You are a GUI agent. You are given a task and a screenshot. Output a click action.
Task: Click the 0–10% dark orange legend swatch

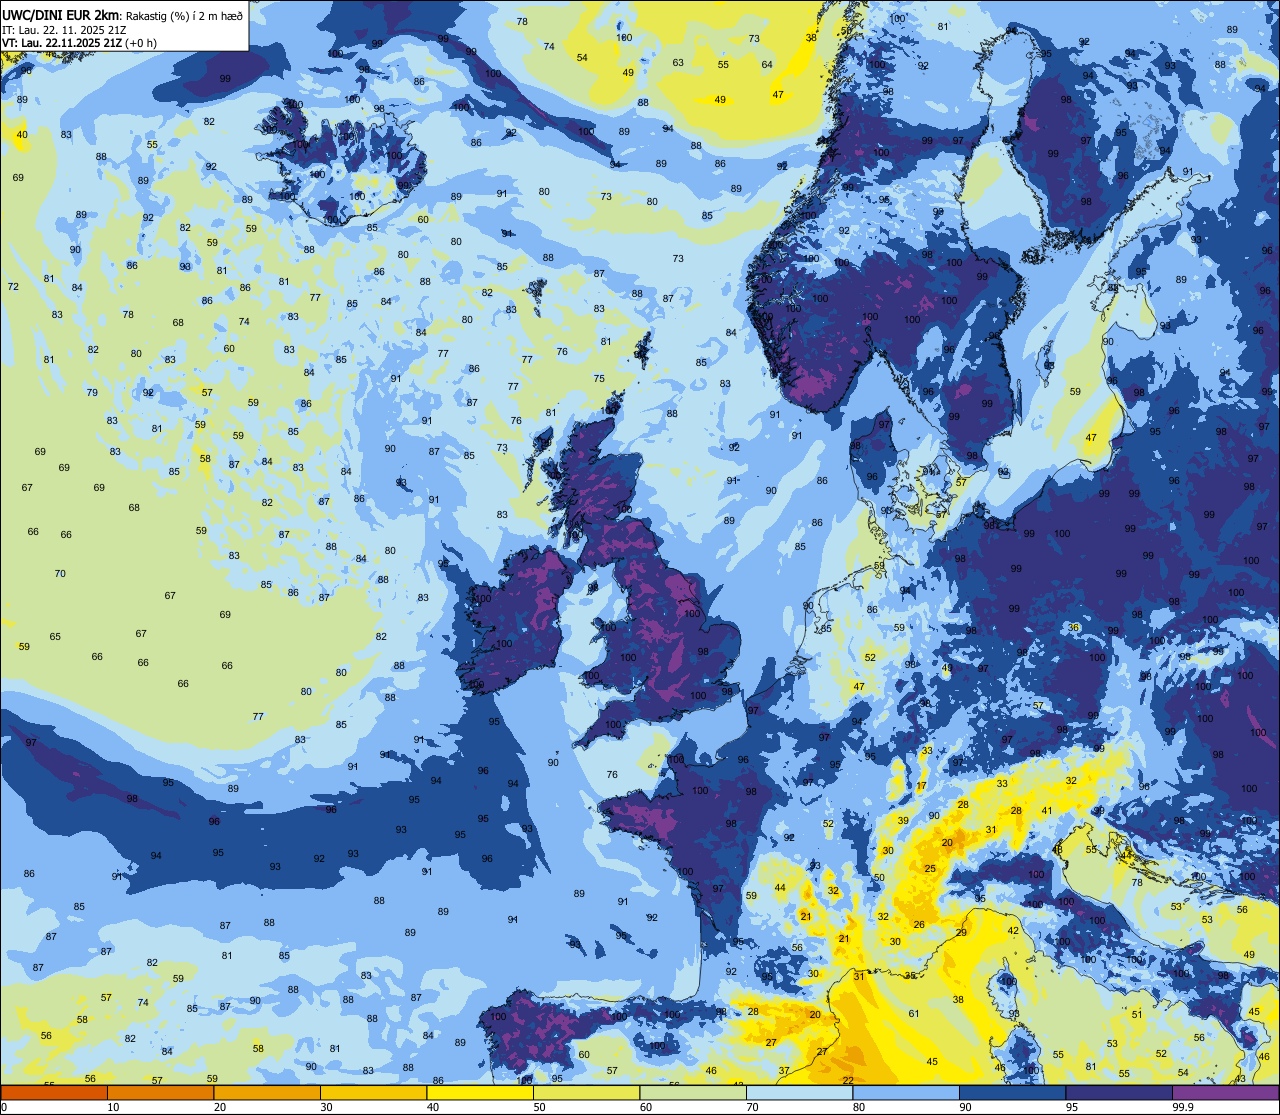[54, 1093]
